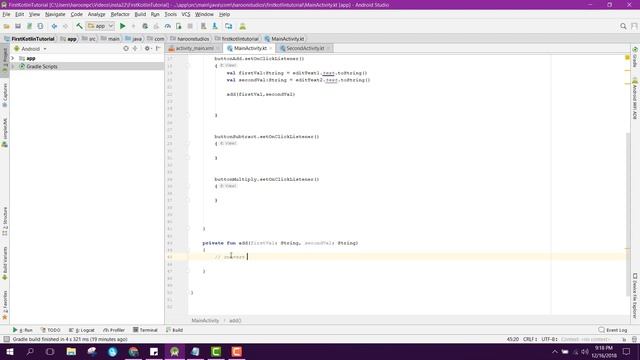Close the MainActivity.kt editor tab

click(x=271, y=48)
